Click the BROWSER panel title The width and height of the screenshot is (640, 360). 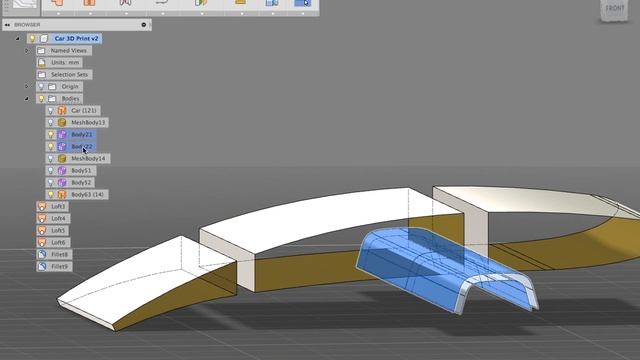(x=27, y=25)
